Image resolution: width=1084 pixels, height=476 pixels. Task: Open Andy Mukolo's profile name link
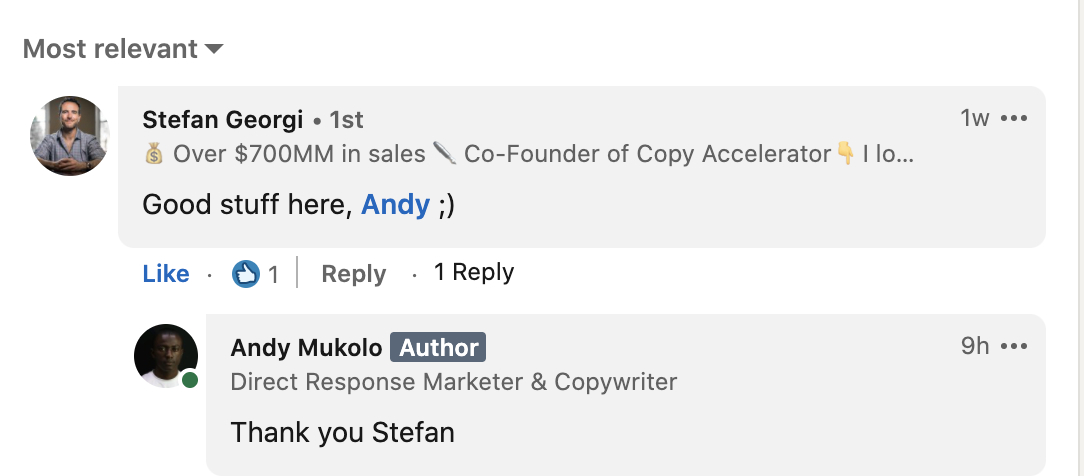pos(306,348)
